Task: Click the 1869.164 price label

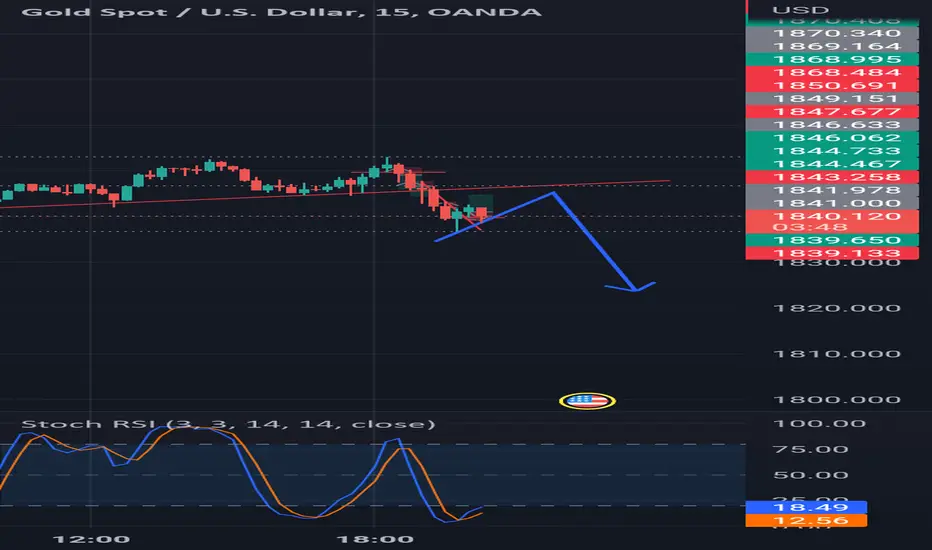Action: click(x=832, y=46)
